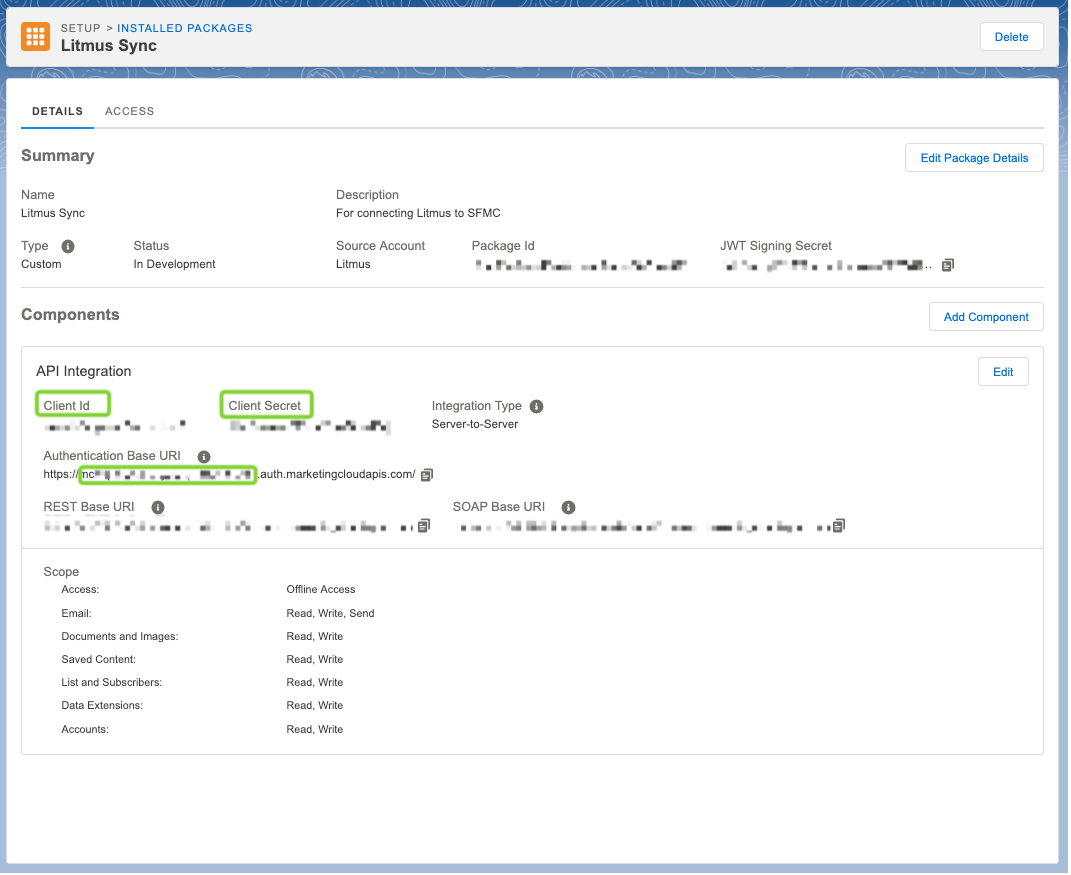Click the Integration Type info icon
The width and height of the screenshot is (1071, 875).
pyautogui.click(x=536, y=405)
